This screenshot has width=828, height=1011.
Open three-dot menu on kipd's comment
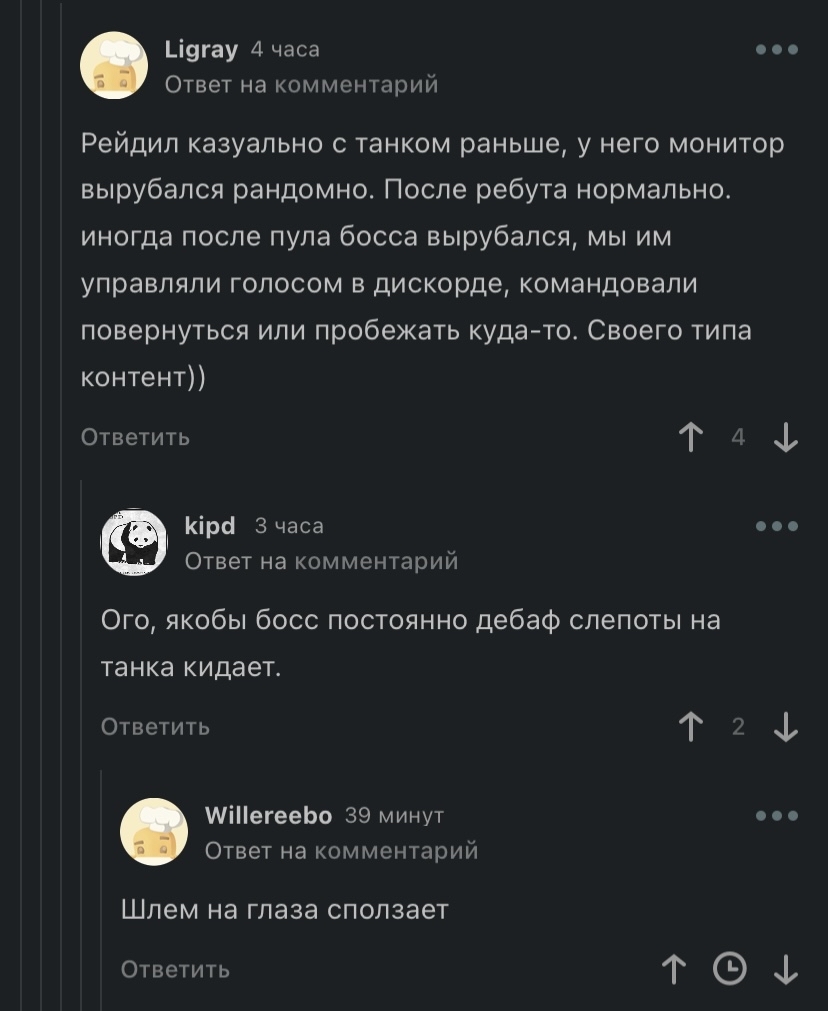[777, 526]
